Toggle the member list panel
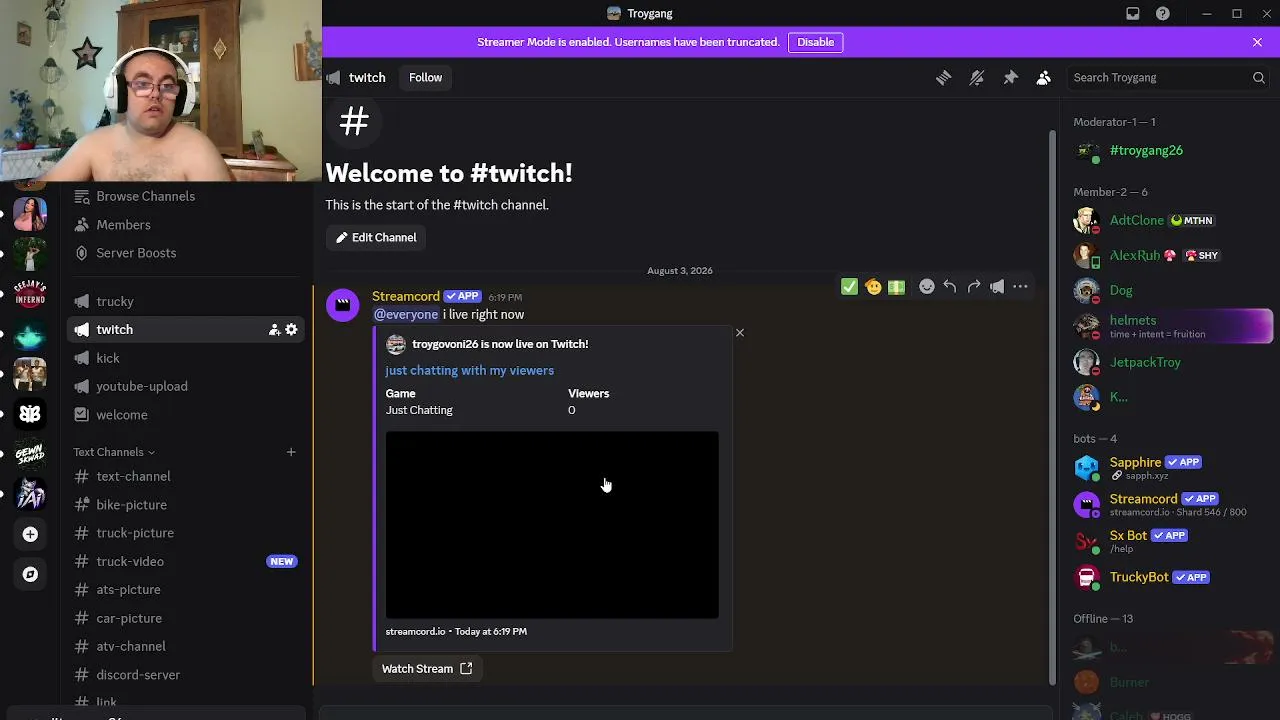Image resolution: width=1280 pixels, height=720 pixels. click(1043, 78)
